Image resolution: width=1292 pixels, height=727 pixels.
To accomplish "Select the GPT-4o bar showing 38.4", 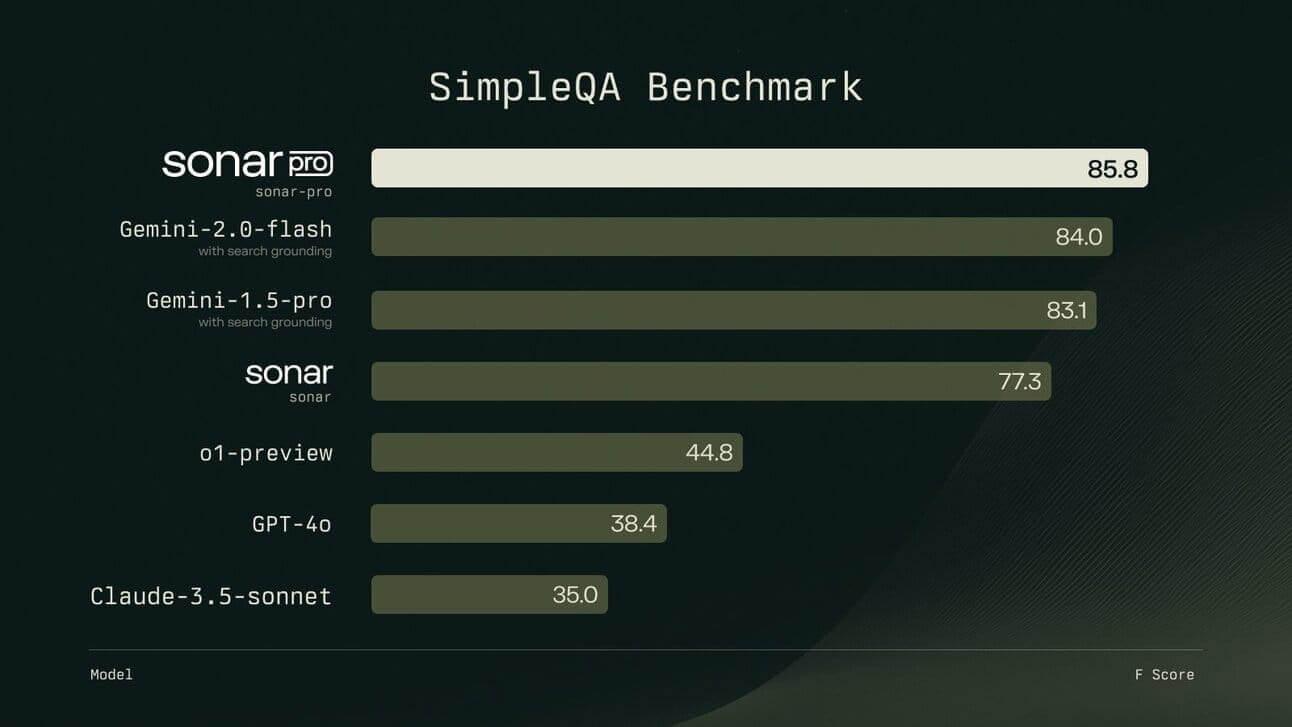I will 518,523.
